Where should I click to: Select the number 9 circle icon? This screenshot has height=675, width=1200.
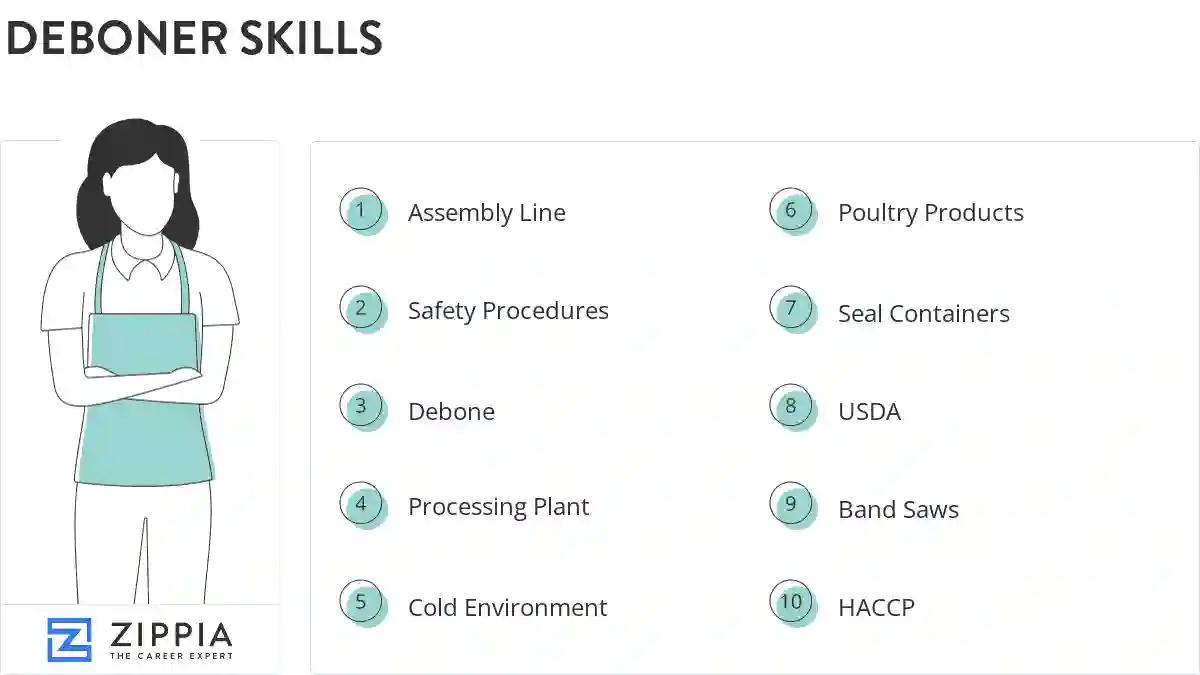pyautogui.click(x=792, y=505)
